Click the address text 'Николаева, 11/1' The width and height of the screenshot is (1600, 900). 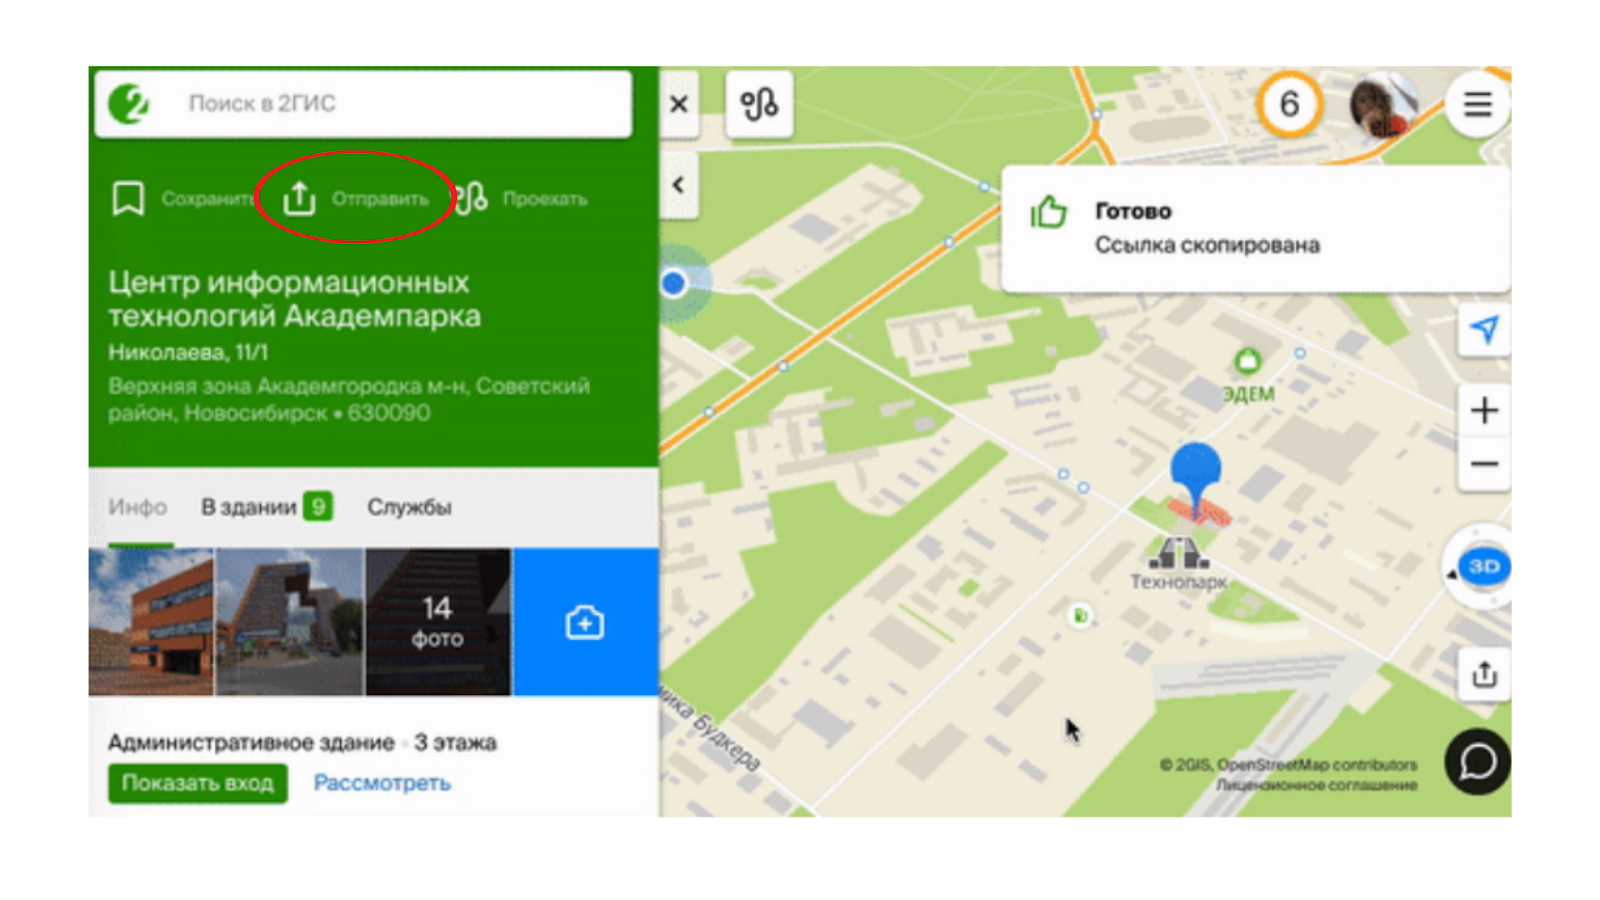point(188,352)
